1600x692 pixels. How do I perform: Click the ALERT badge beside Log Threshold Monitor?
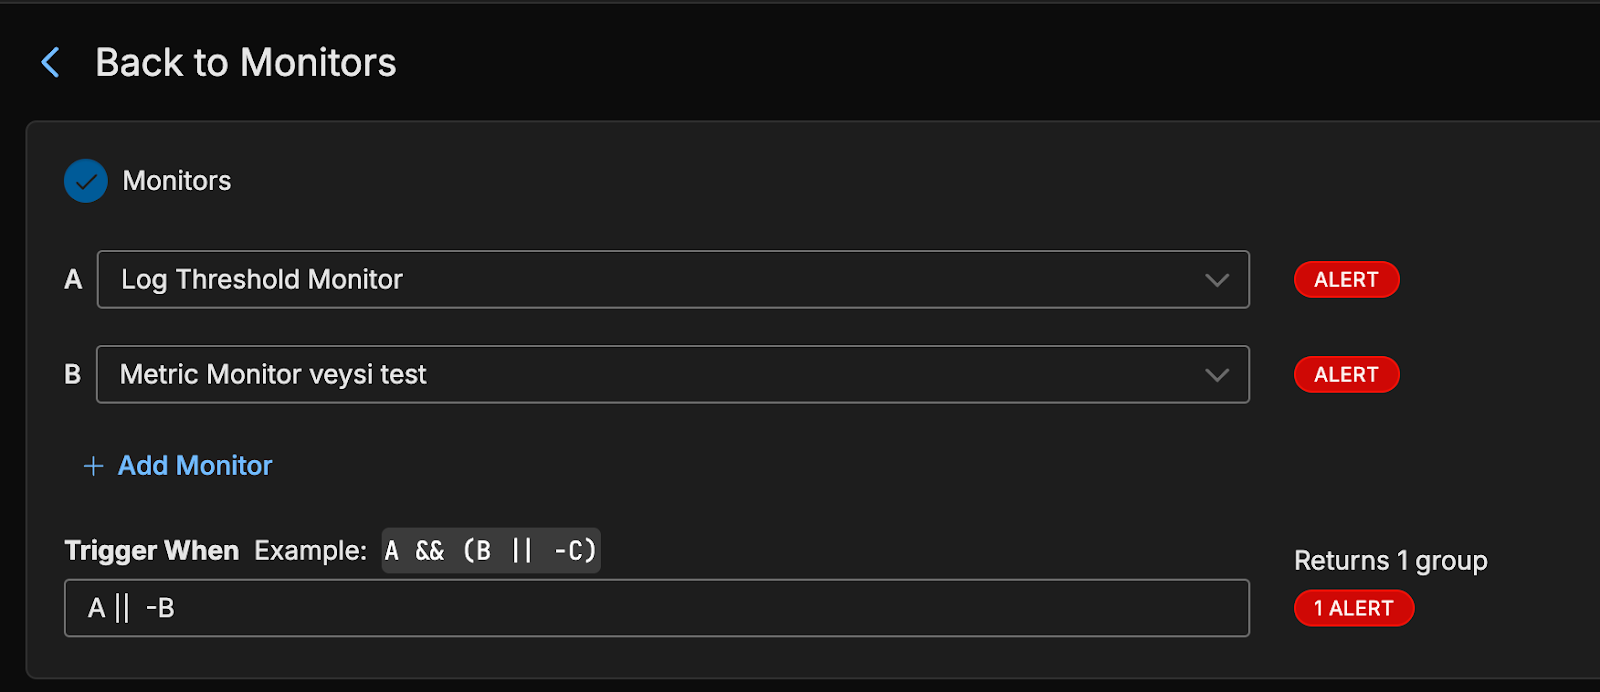(x=1346, y=280)
